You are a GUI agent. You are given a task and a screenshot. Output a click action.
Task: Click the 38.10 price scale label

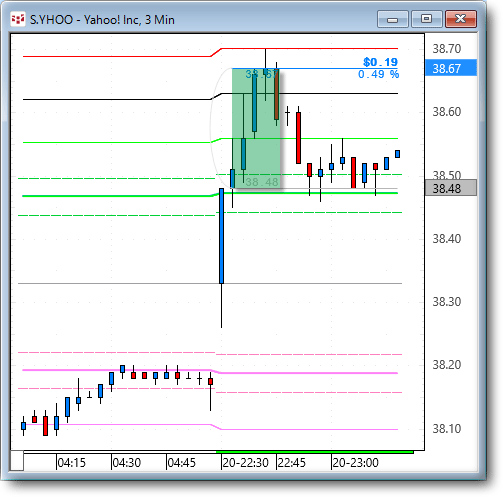[447, 428]
